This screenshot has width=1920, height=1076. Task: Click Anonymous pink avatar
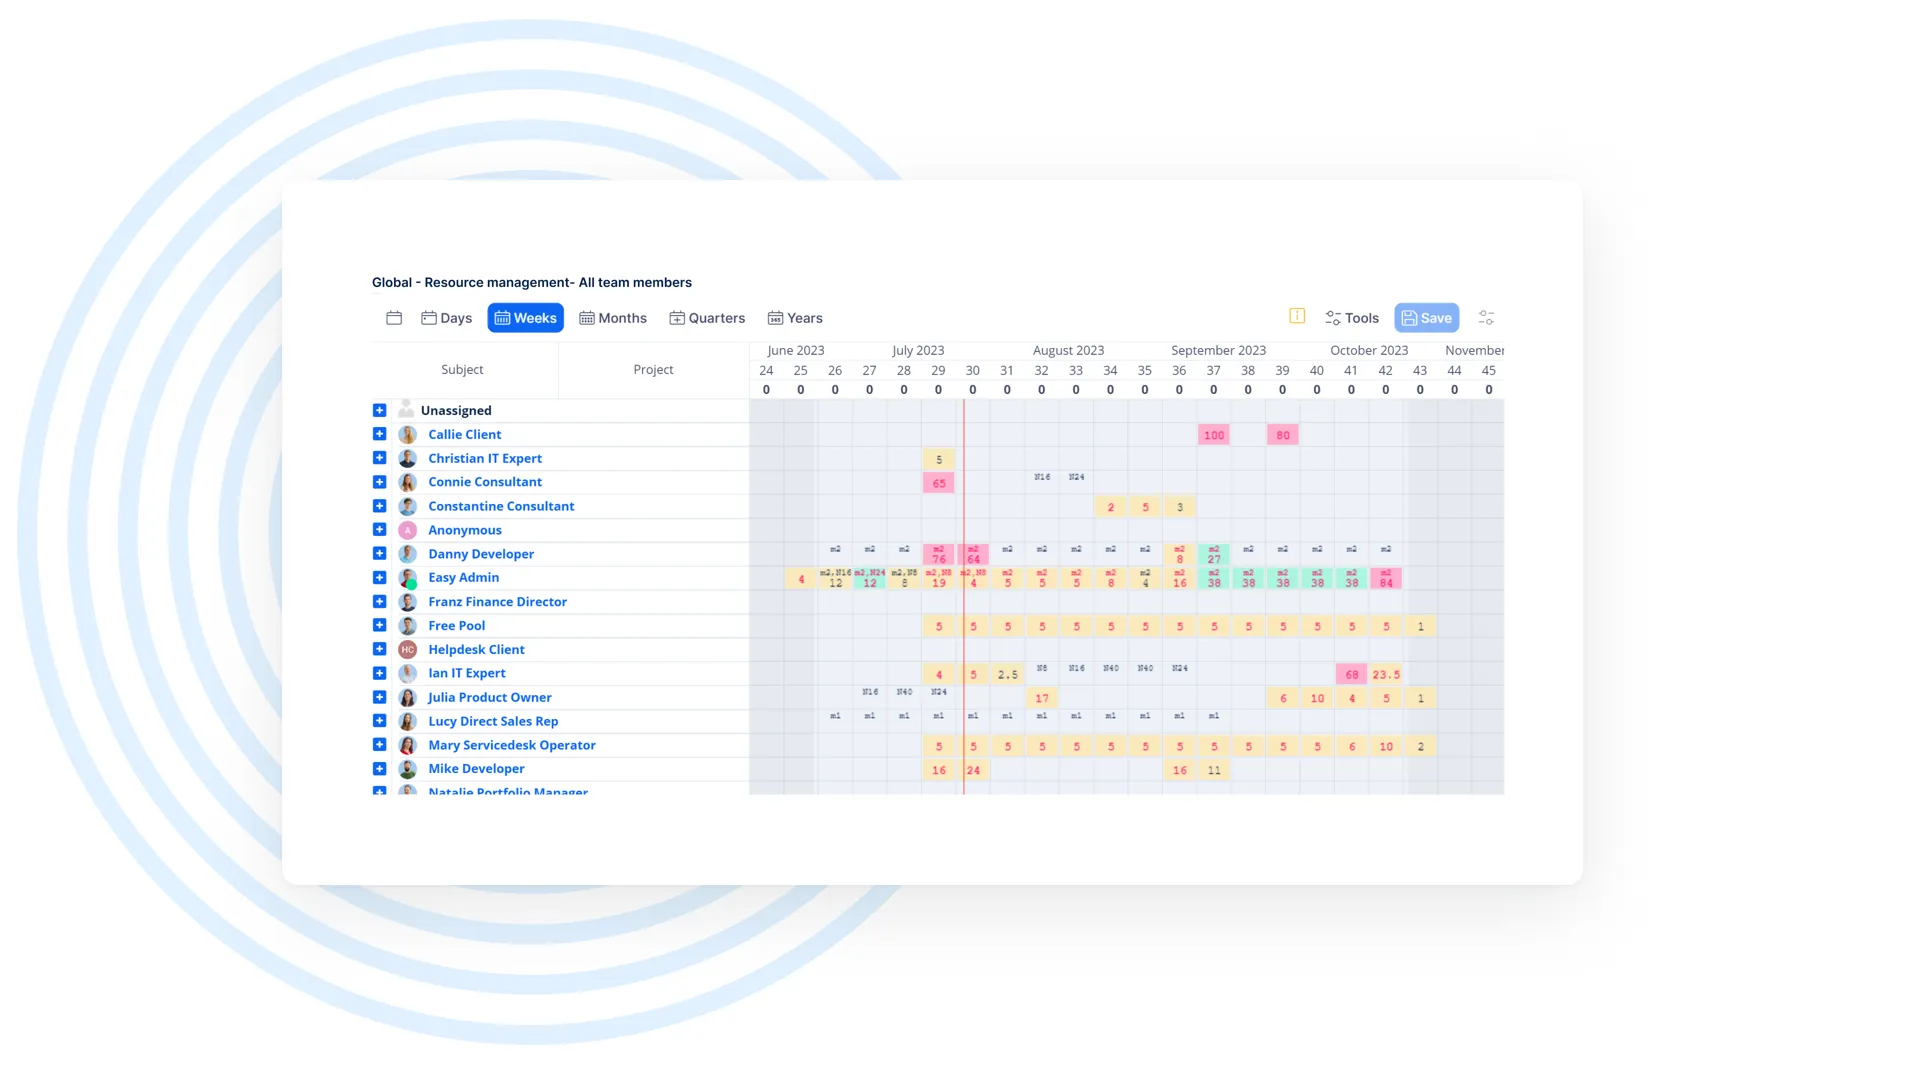(x=407, y=530)
